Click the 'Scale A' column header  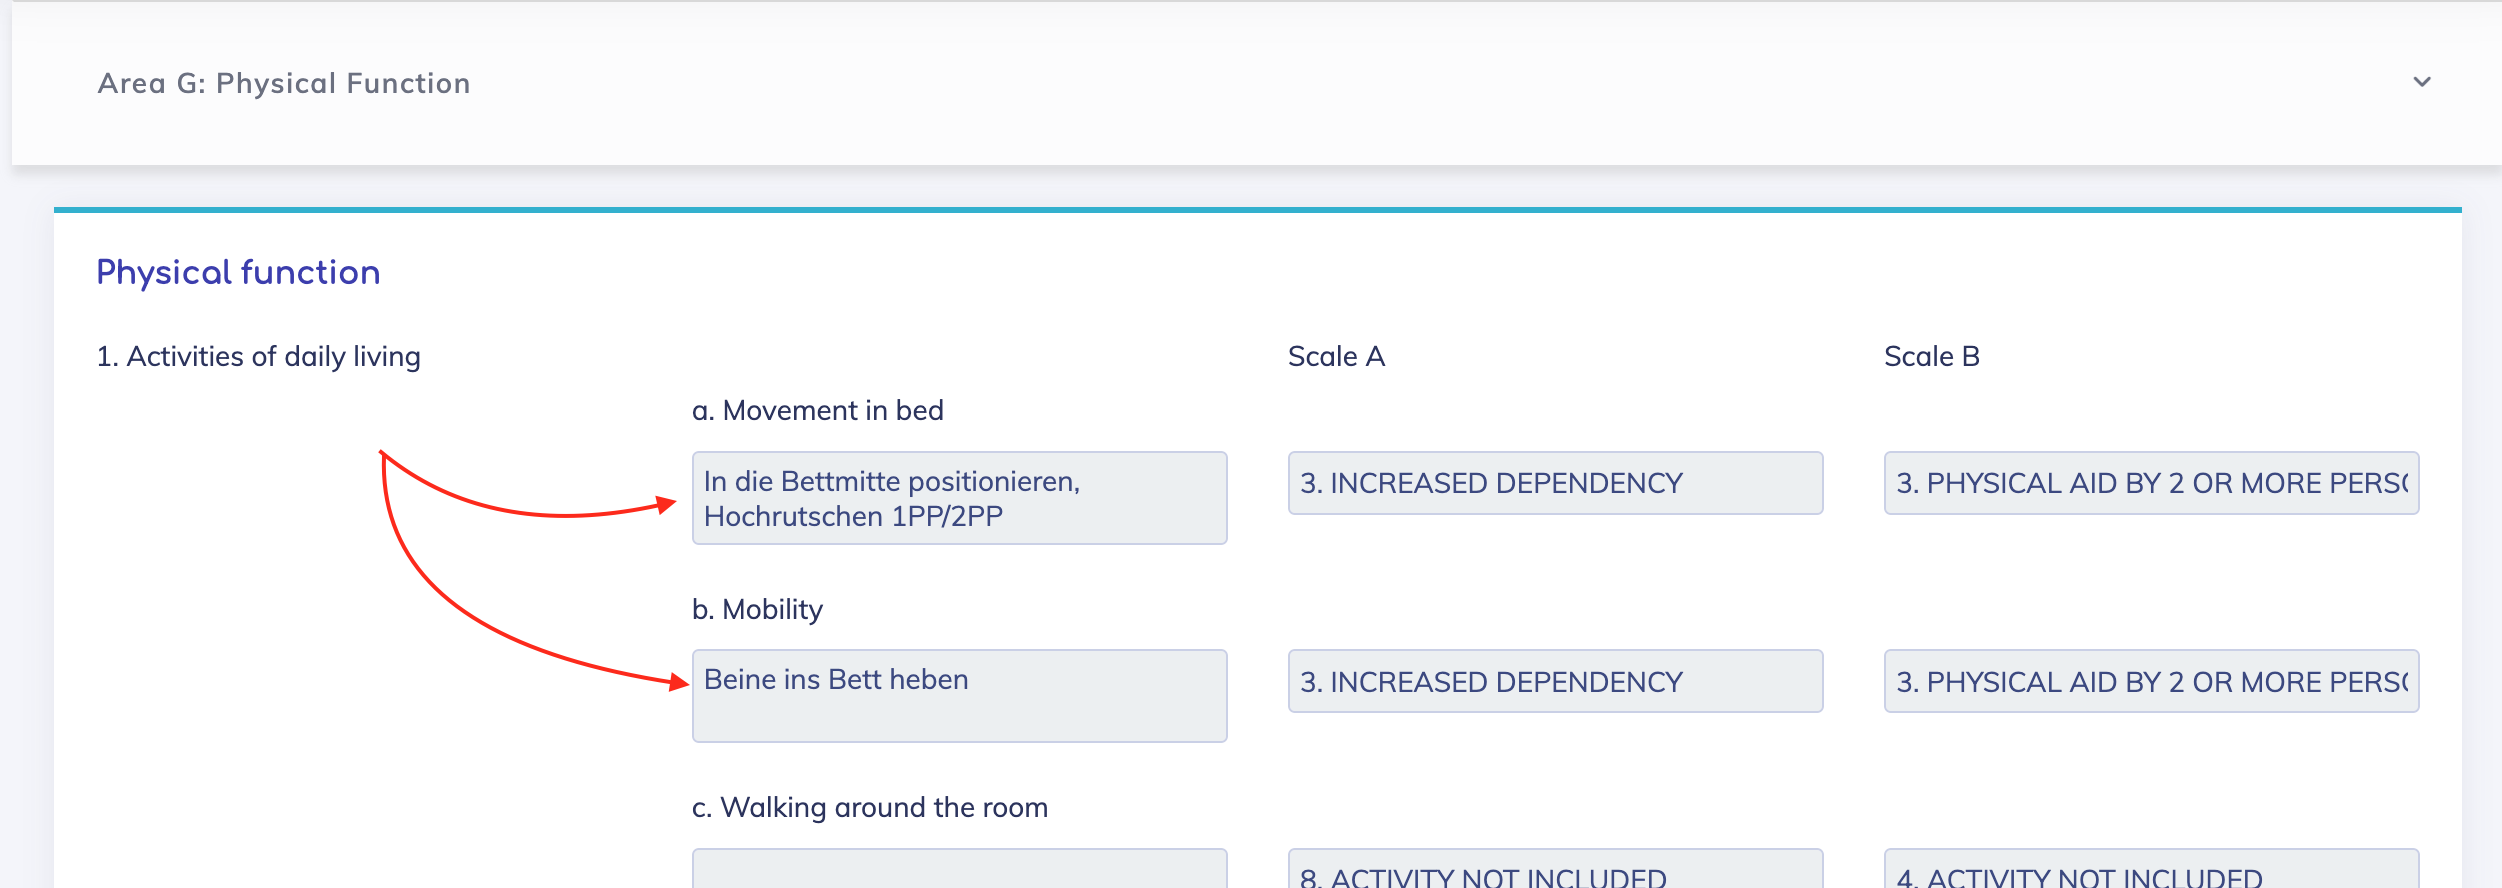point(1336,357)
